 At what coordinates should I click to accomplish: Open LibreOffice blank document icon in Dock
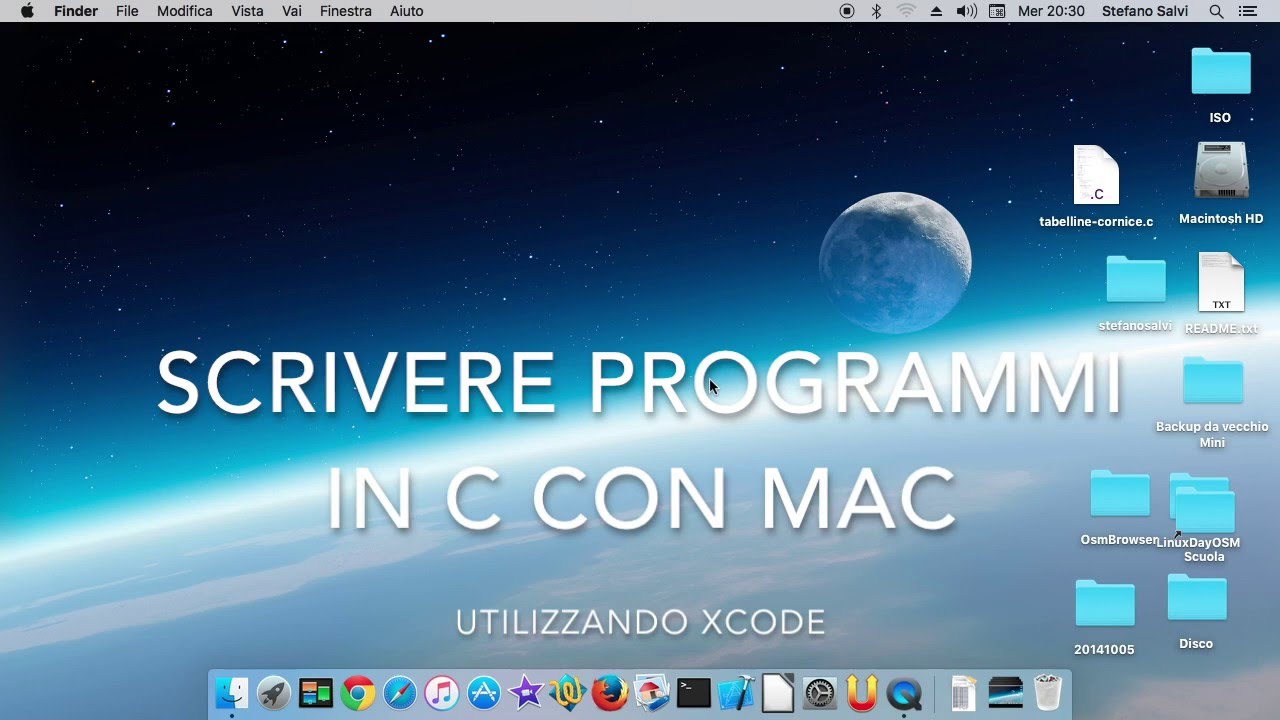(x=777, y=692)
